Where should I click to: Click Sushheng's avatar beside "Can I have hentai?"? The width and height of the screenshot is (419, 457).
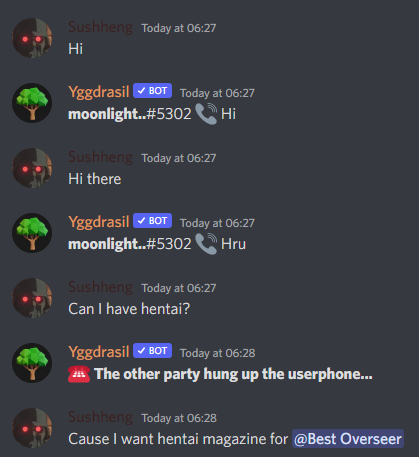point(32,298)
